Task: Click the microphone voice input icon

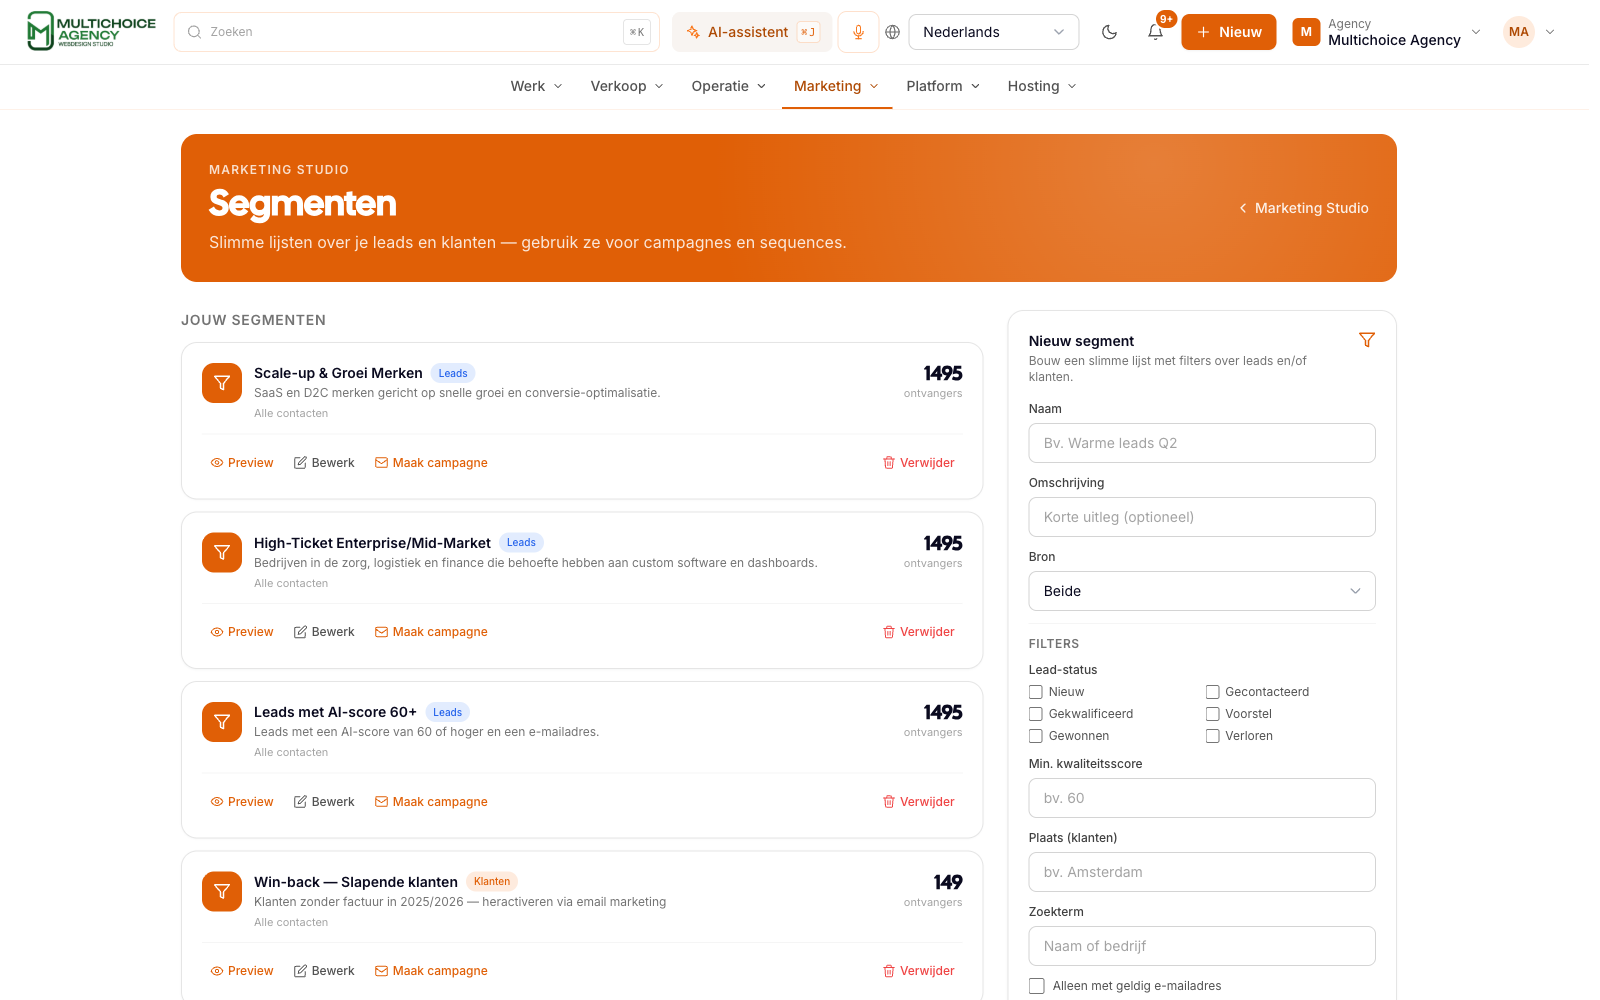Action: 858,32
